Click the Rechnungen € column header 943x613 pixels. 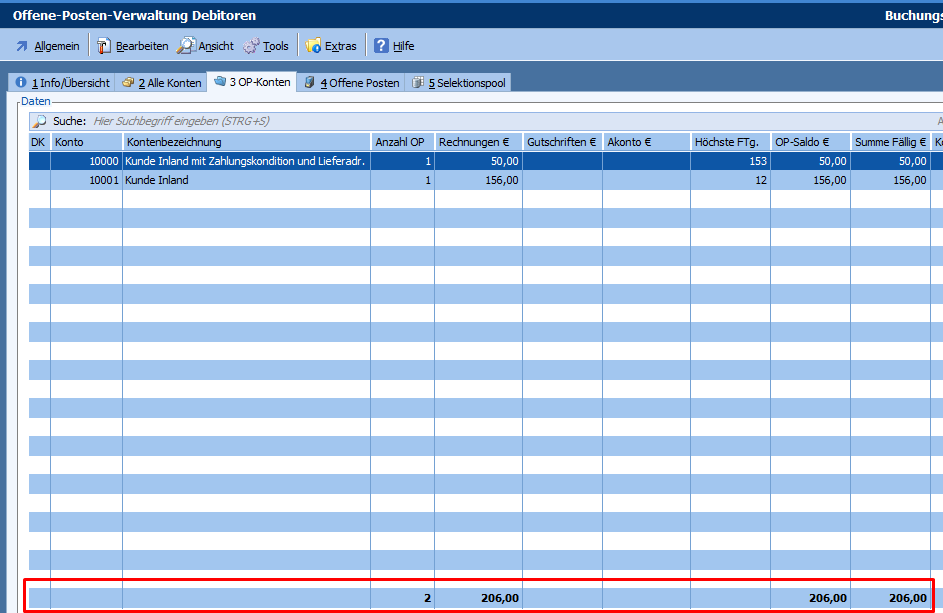(x=478, y=142)
